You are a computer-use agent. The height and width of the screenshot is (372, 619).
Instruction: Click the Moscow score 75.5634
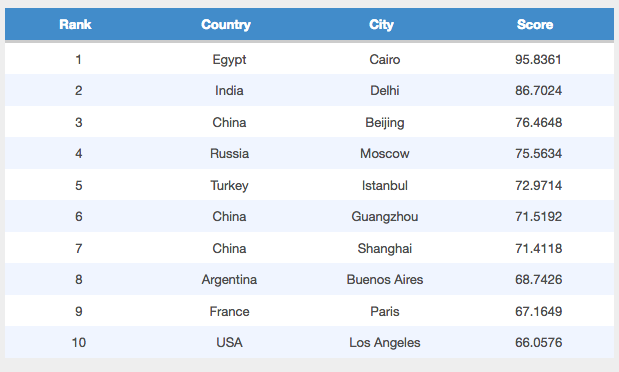pos(538,153)
